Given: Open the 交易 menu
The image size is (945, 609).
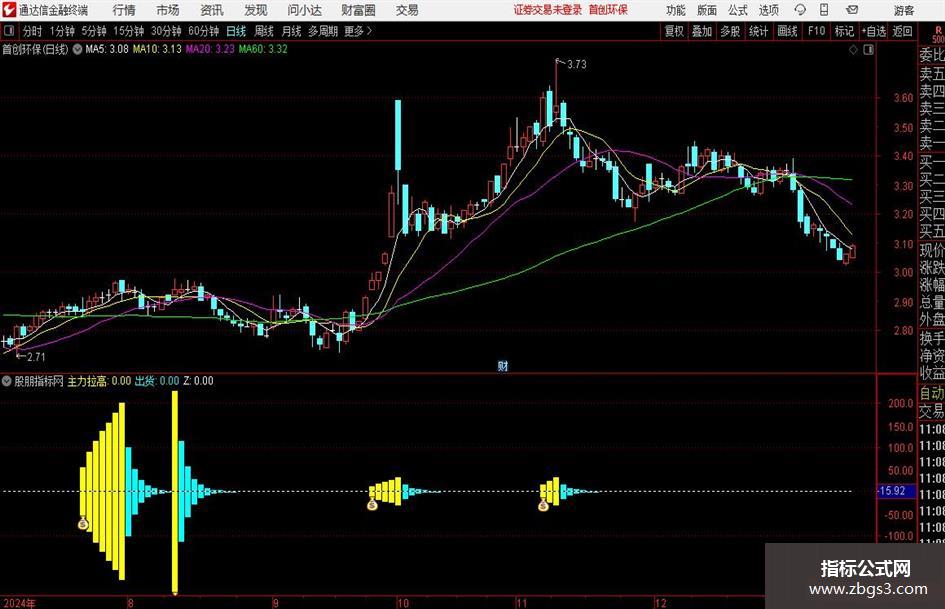Looking at the screenshot, I should pos(407,10).
